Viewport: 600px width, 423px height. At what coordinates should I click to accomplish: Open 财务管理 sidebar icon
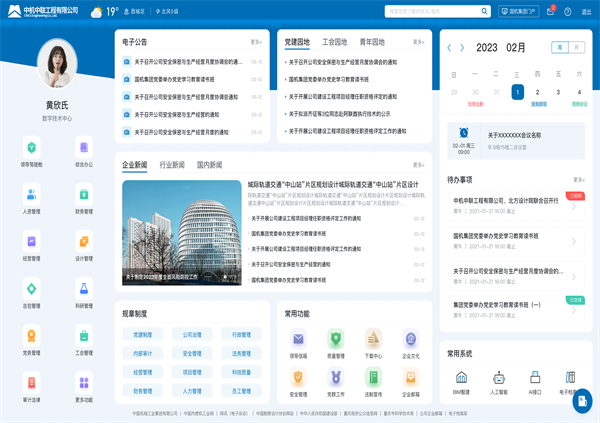tap(84, 194)
